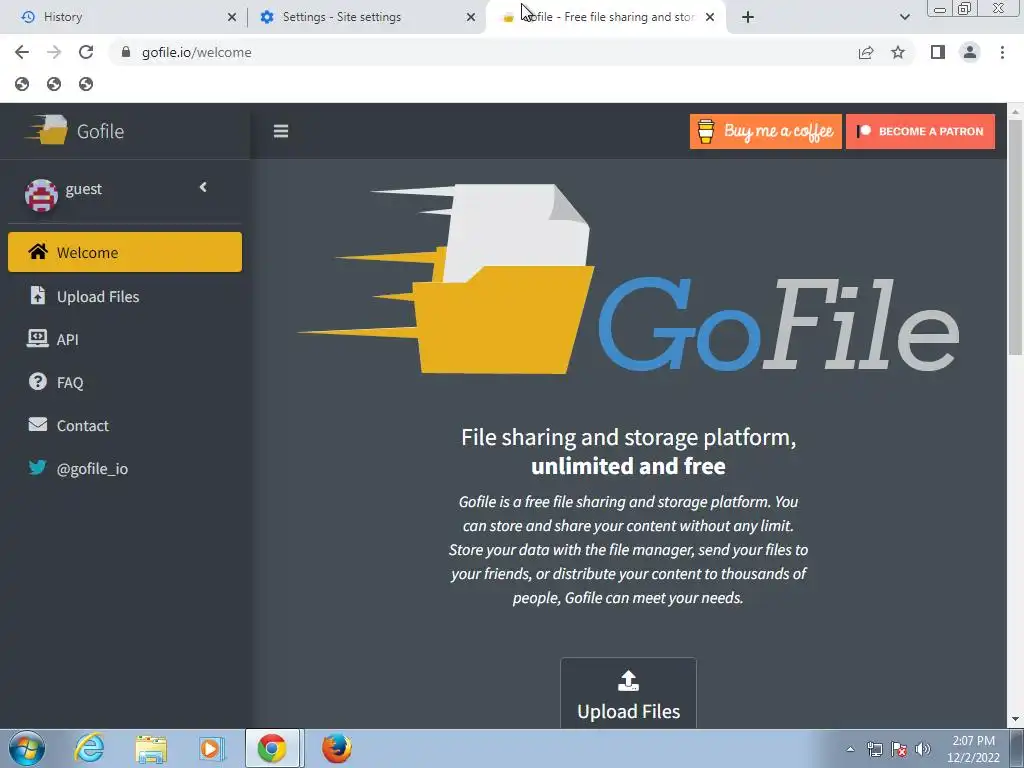
Task: Open the Chrome profile icon
Action: pyautogui.click(x=970, y=52)
